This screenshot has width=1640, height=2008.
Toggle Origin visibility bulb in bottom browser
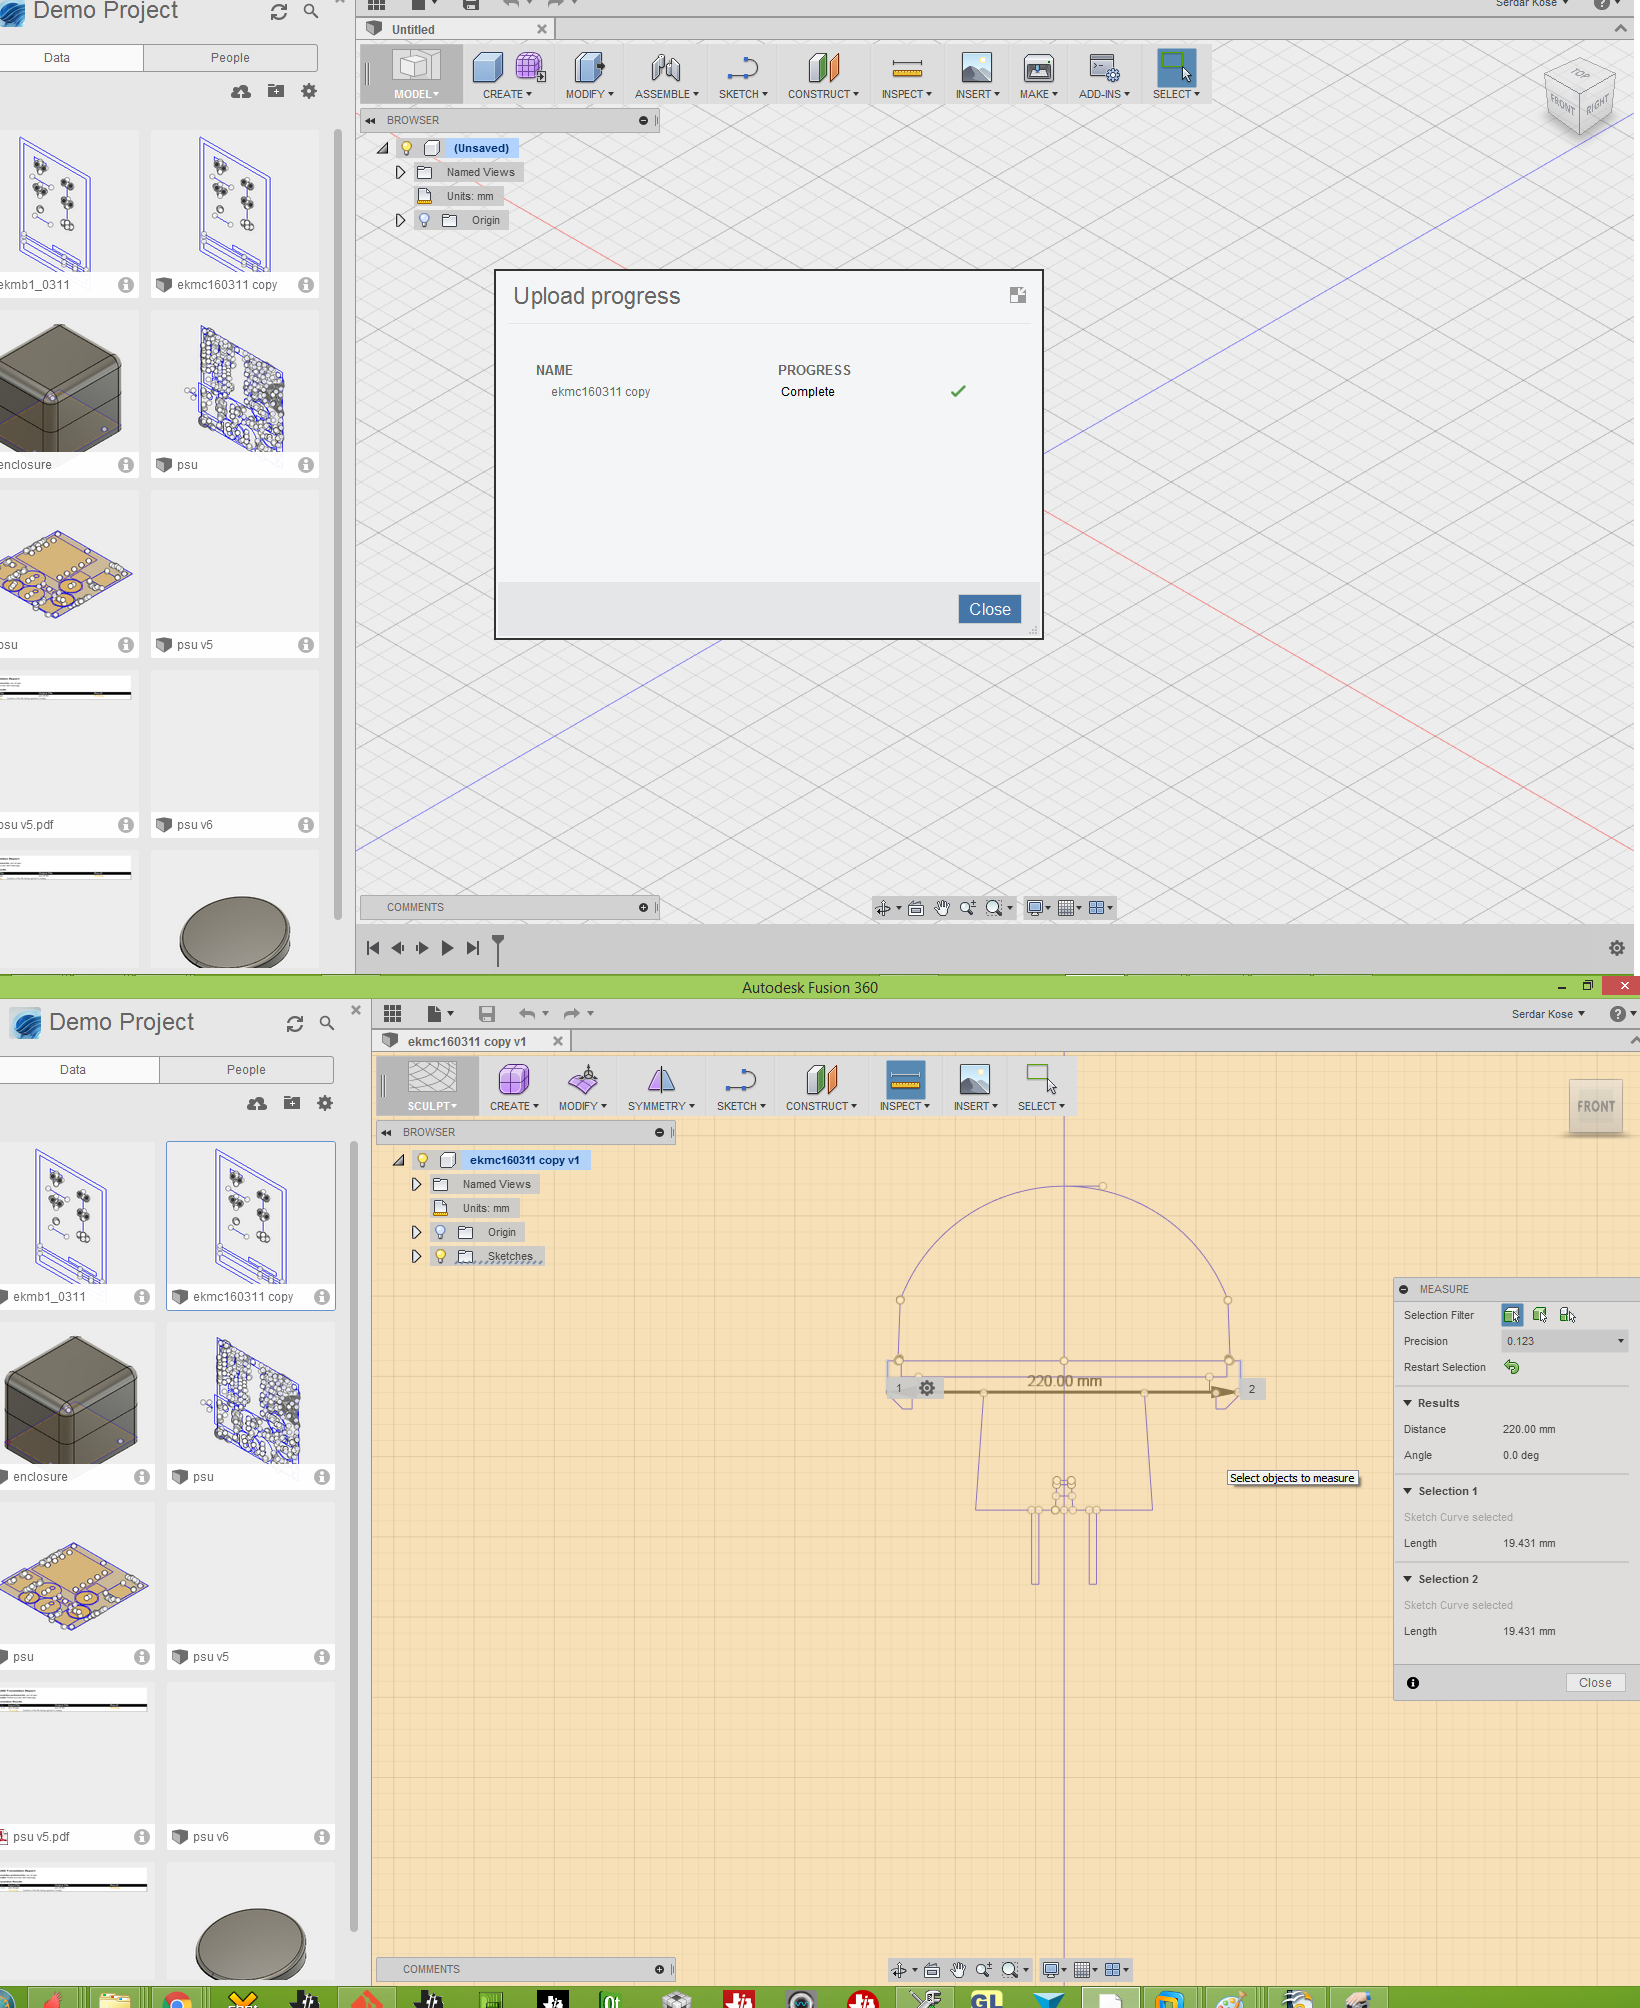440,1232
